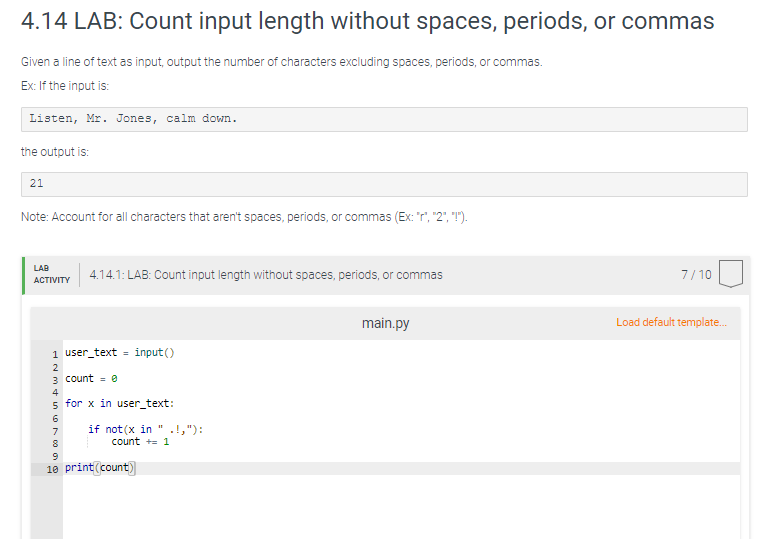
Task: Click the 4.14 LAB page heading
Action: [367, 21]
